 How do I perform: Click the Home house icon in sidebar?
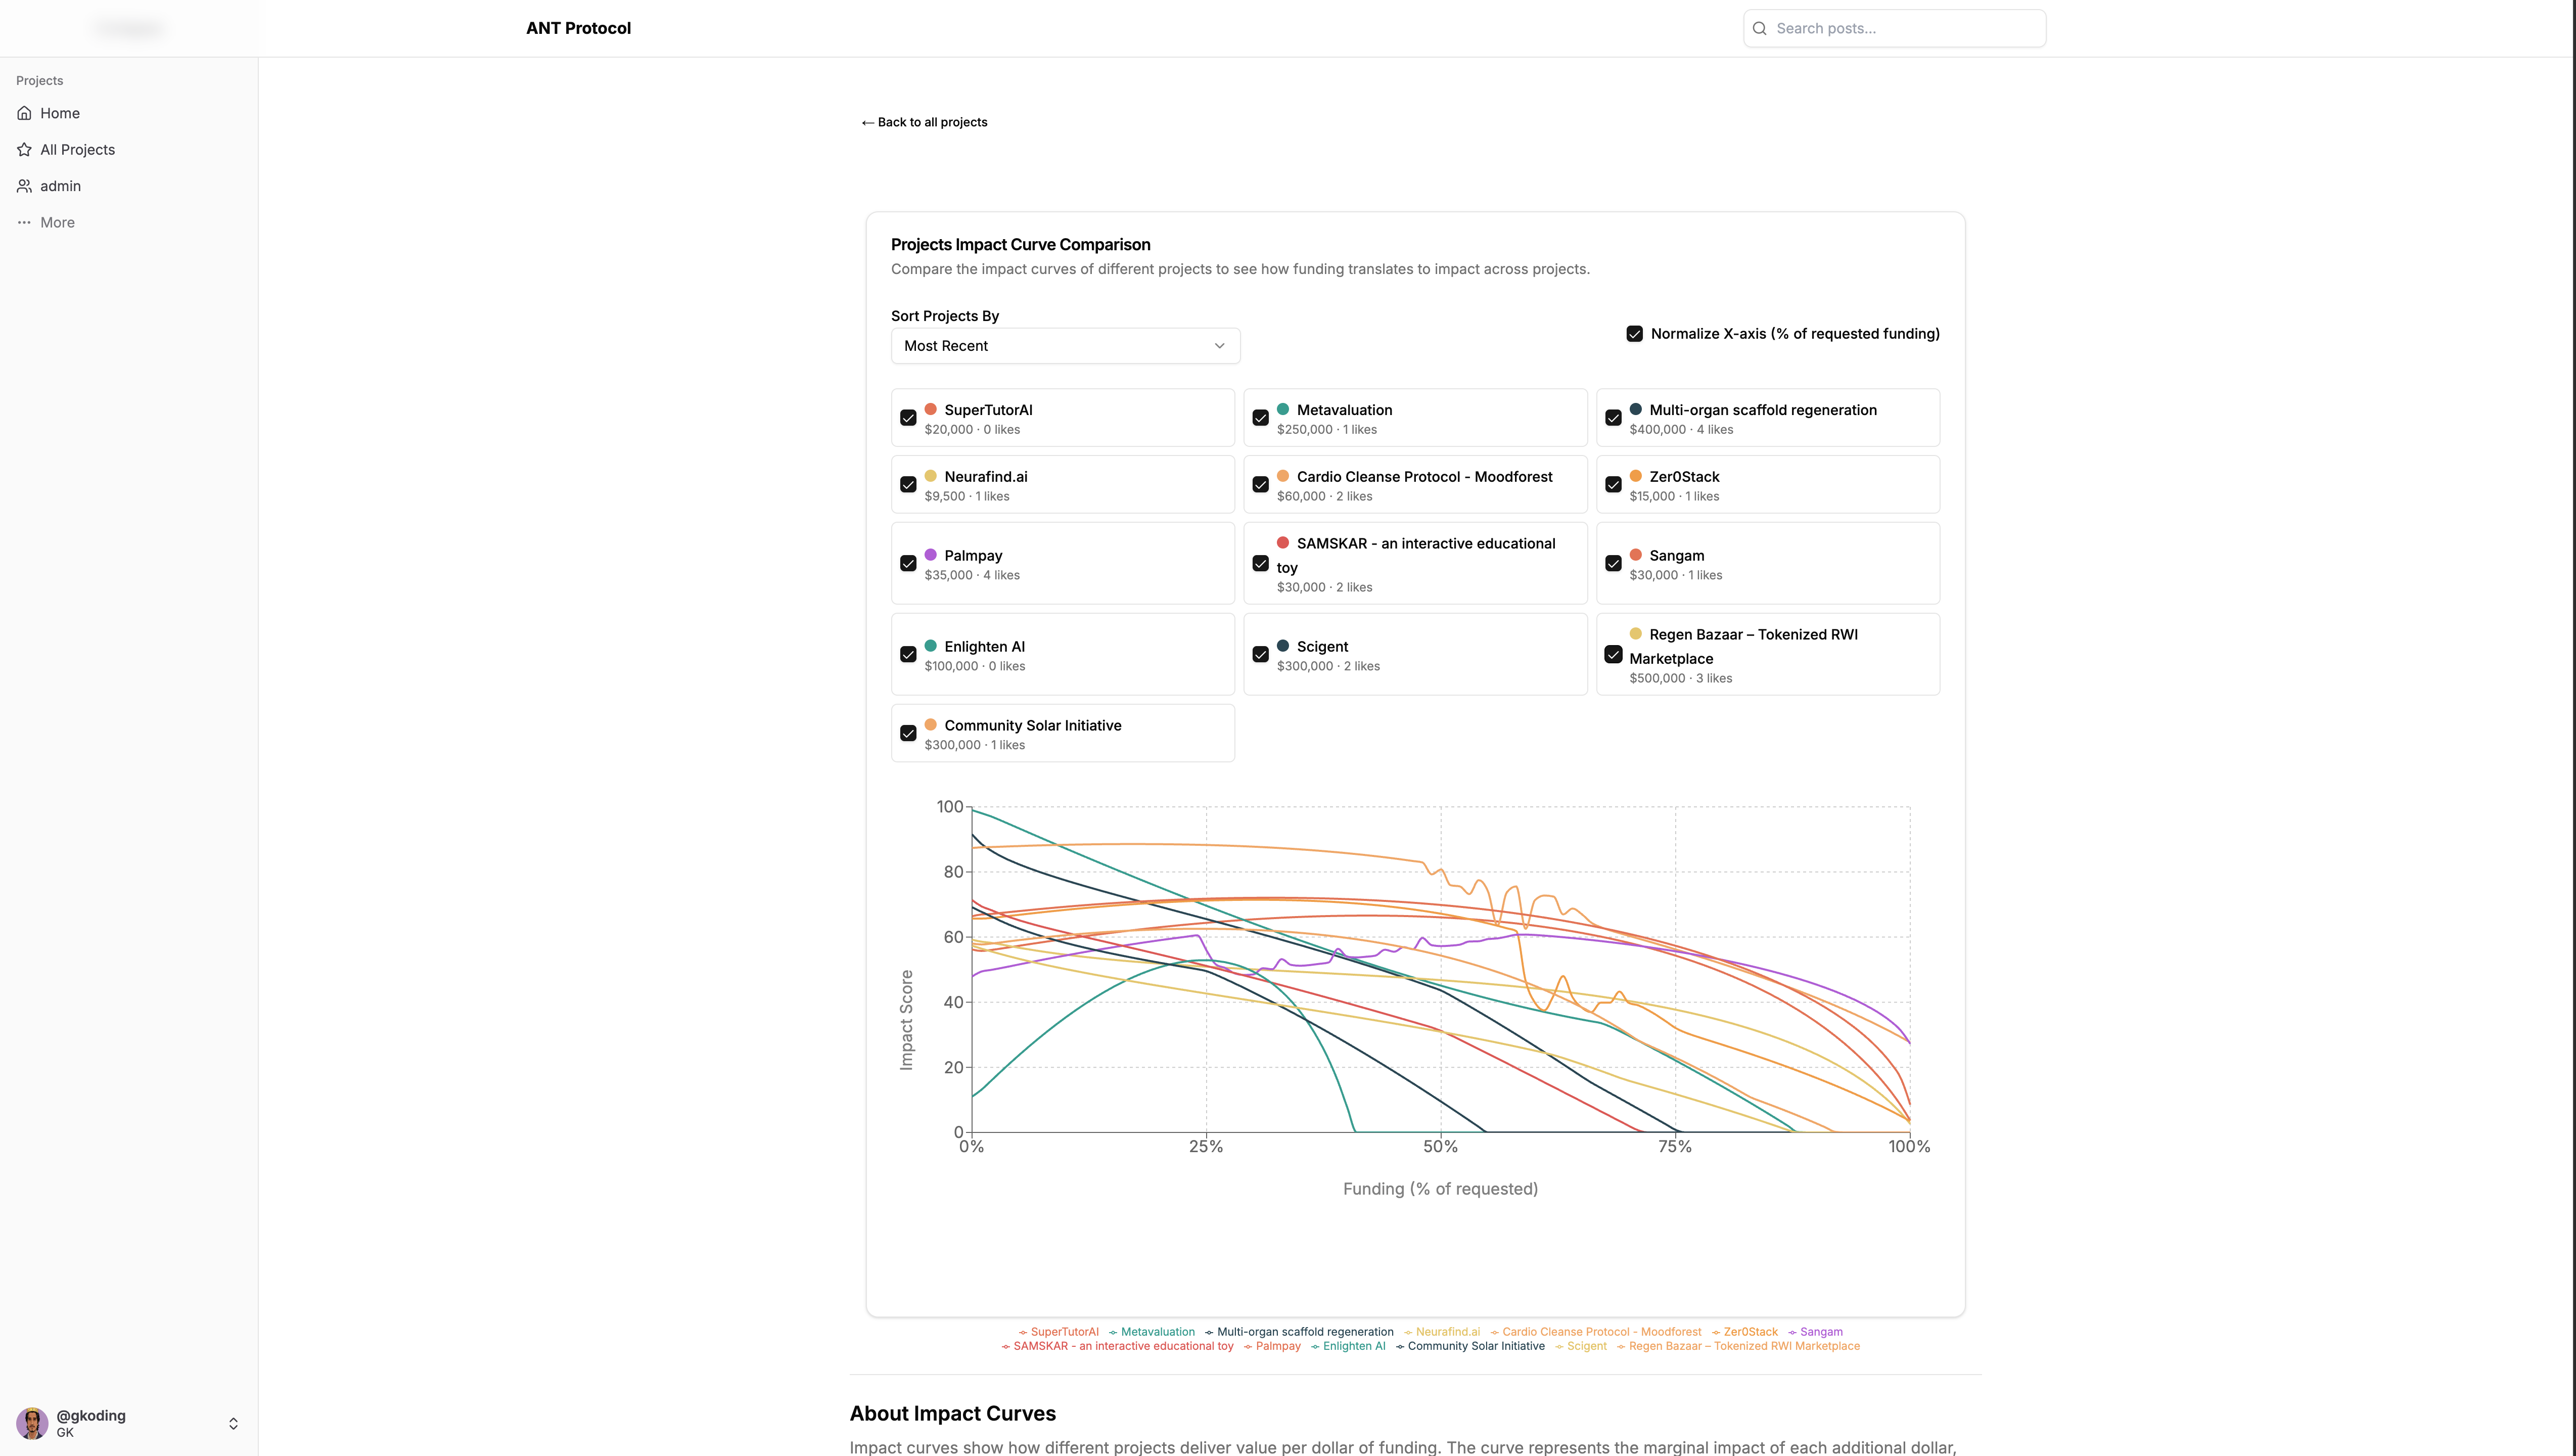coord(24,113)
